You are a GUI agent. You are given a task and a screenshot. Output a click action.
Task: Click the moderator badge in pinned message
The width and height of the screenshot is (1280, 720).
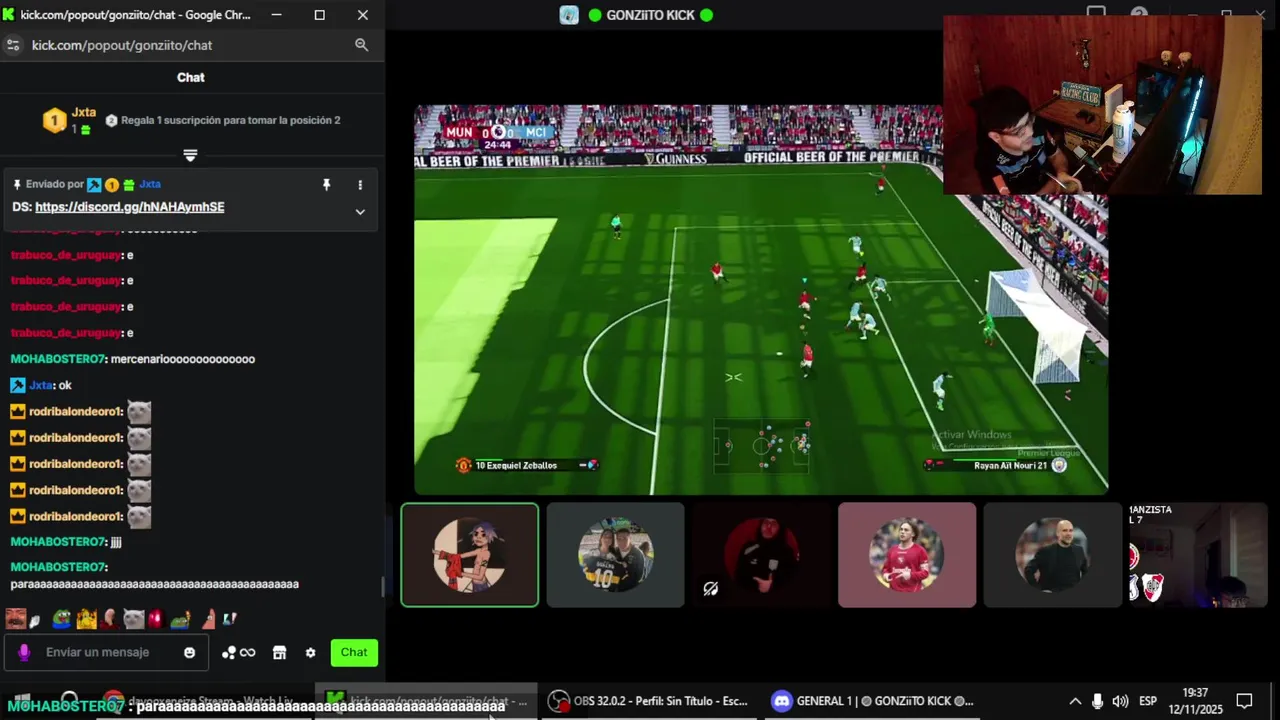(94, 185)
